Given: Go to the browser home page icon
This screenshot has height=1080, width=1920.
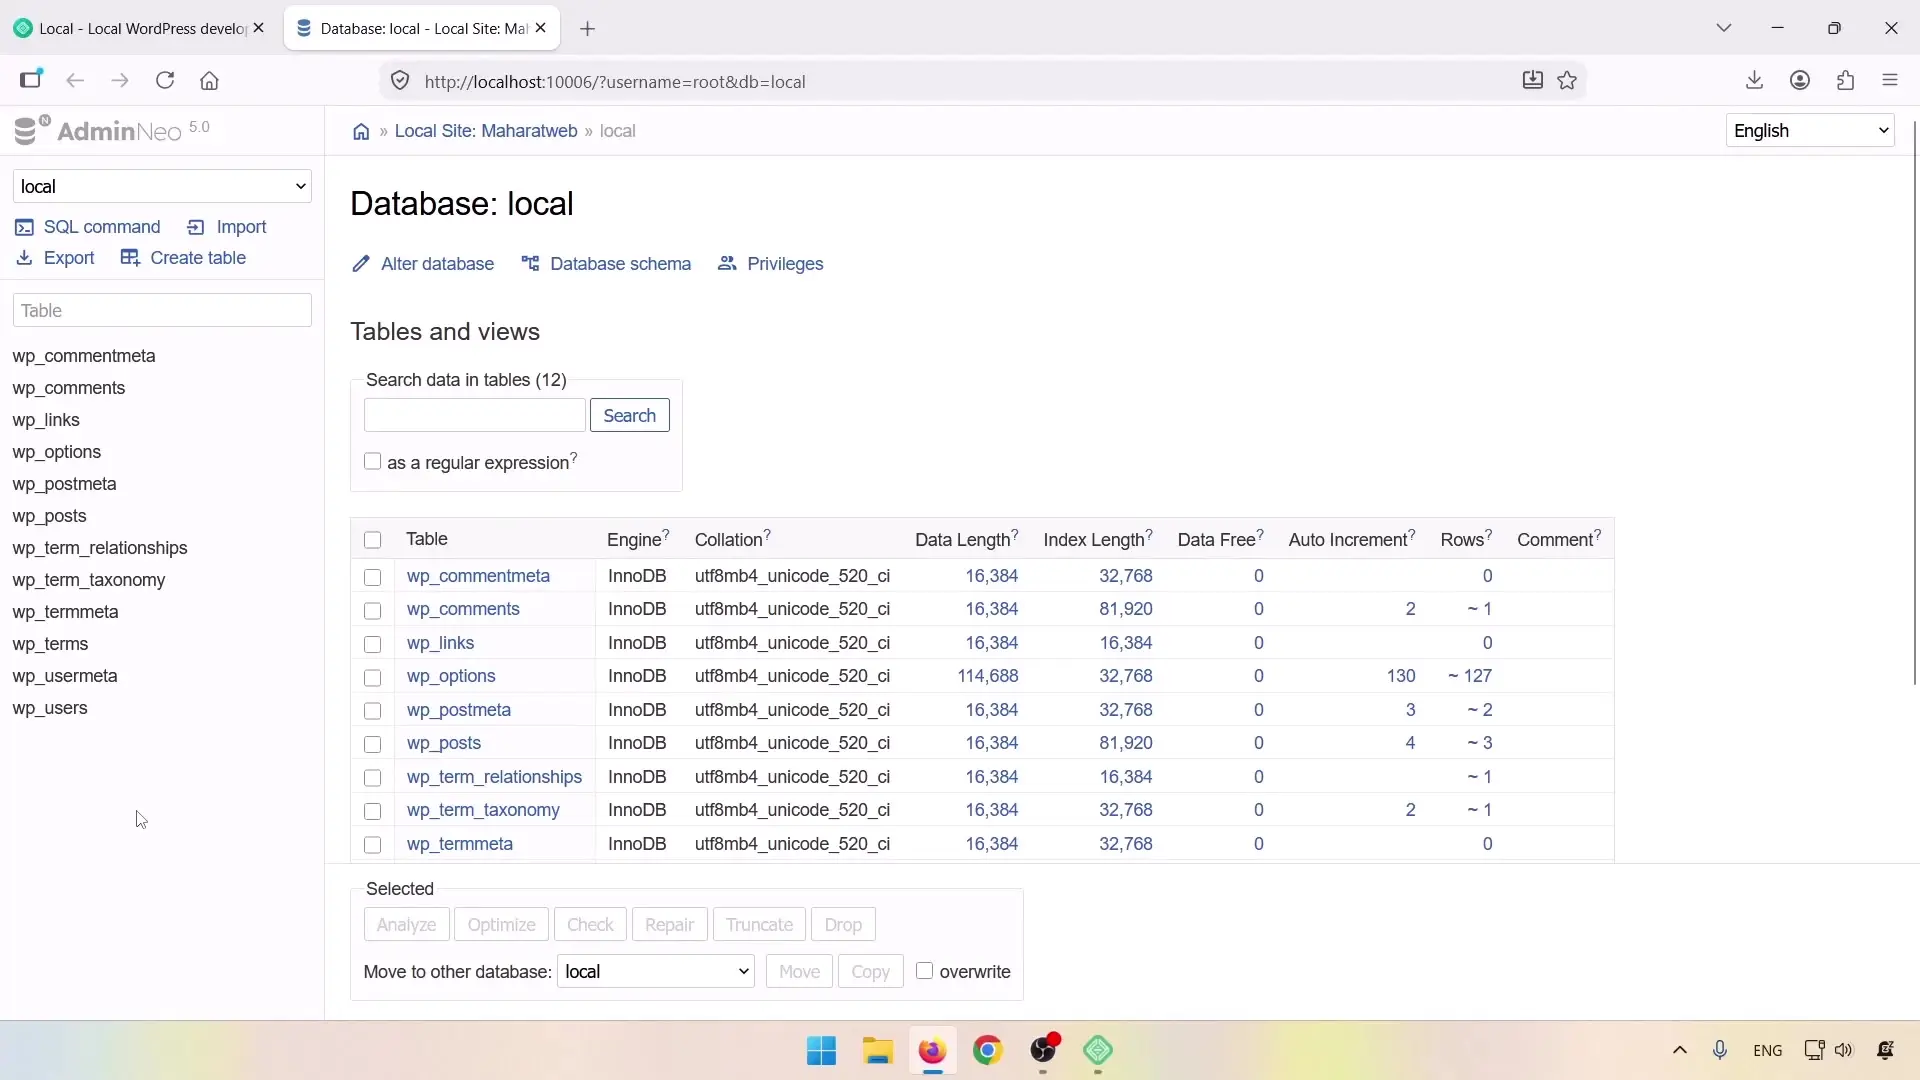Looking at the screenshot, I should [x=209, y=81].
